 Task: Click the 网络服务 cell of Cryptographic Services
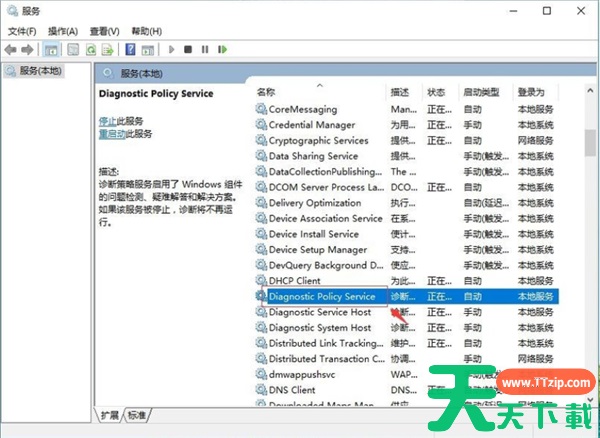point(535,141)
